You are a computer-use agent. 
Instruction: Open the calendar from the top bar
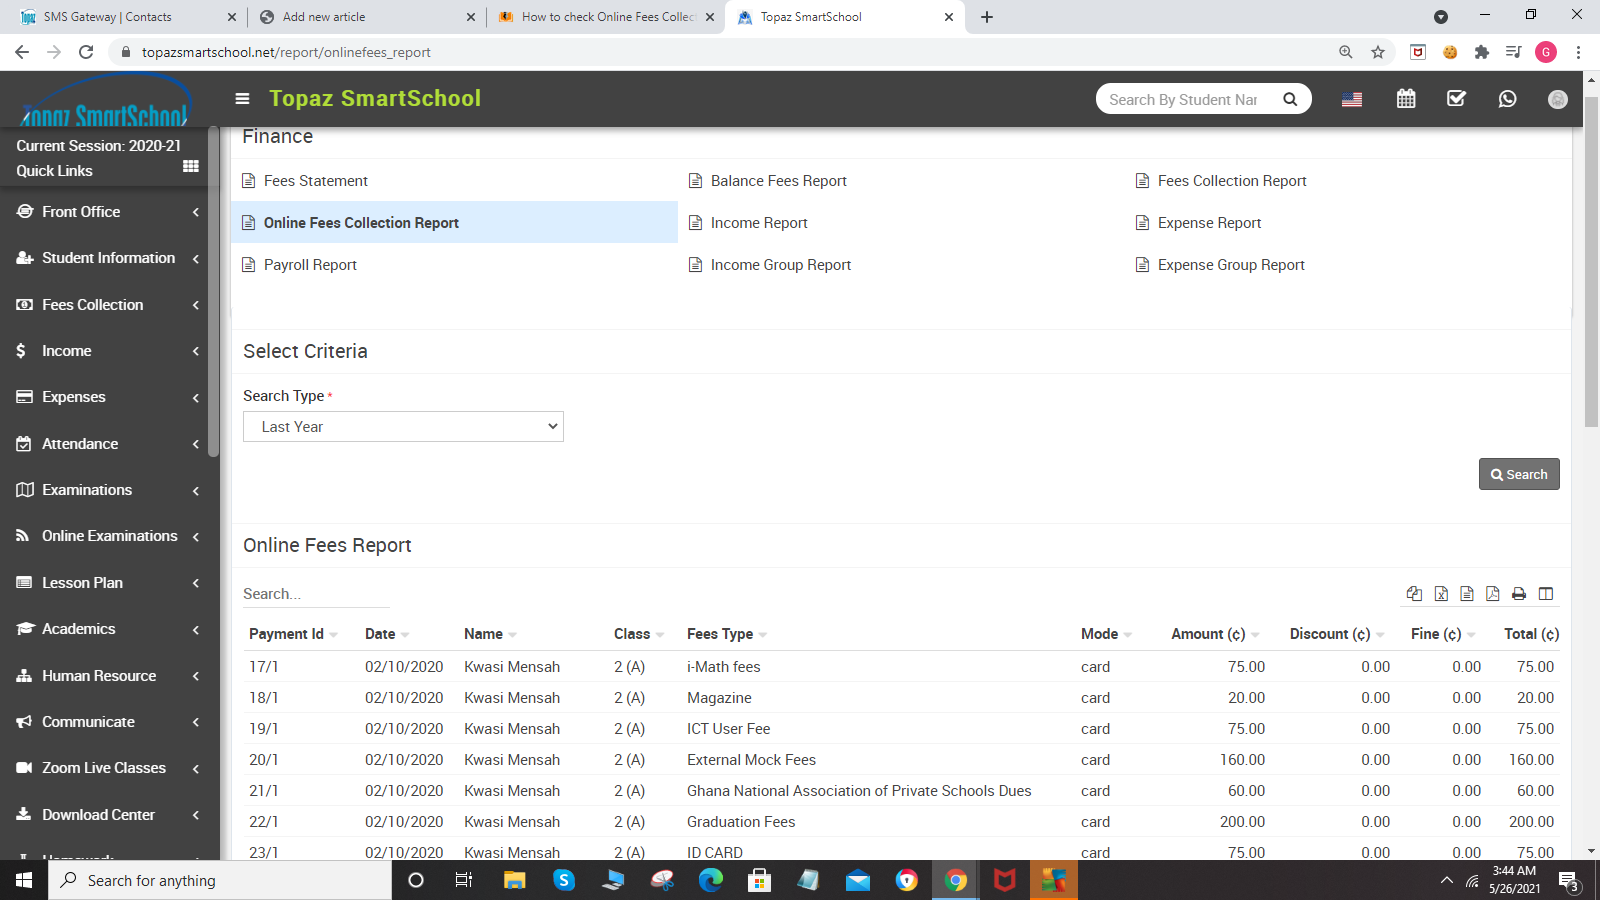[x=1405, y=98]
